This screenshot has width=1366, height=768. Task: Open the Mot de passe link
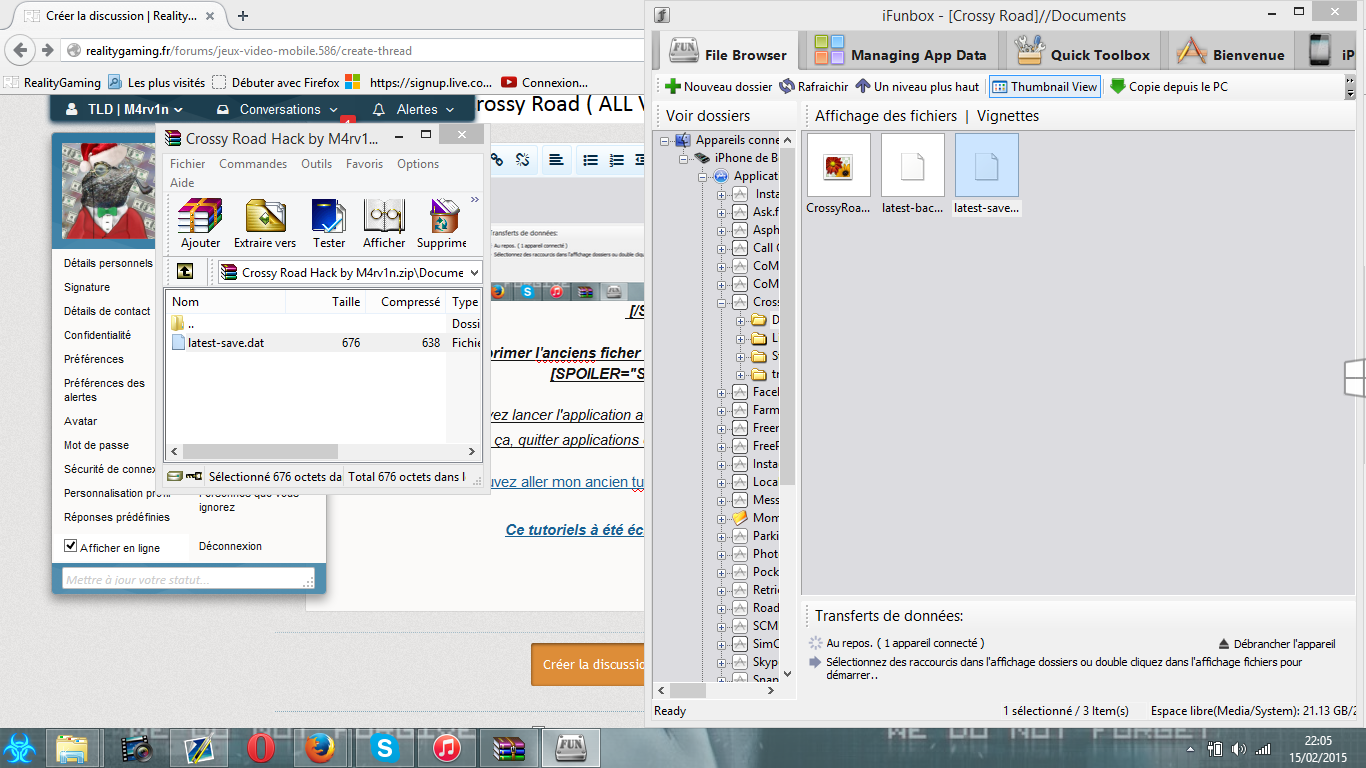click(96, 446)
